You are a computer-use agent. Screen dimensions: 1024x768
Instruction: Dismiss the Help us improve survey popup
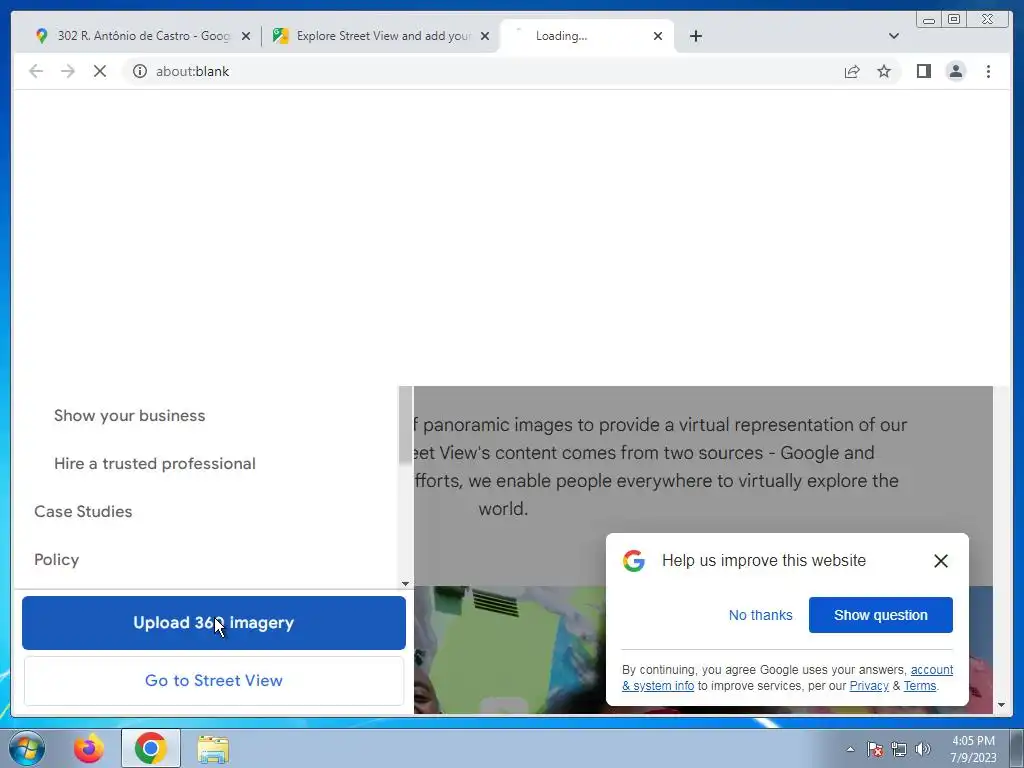coord(940,561)
